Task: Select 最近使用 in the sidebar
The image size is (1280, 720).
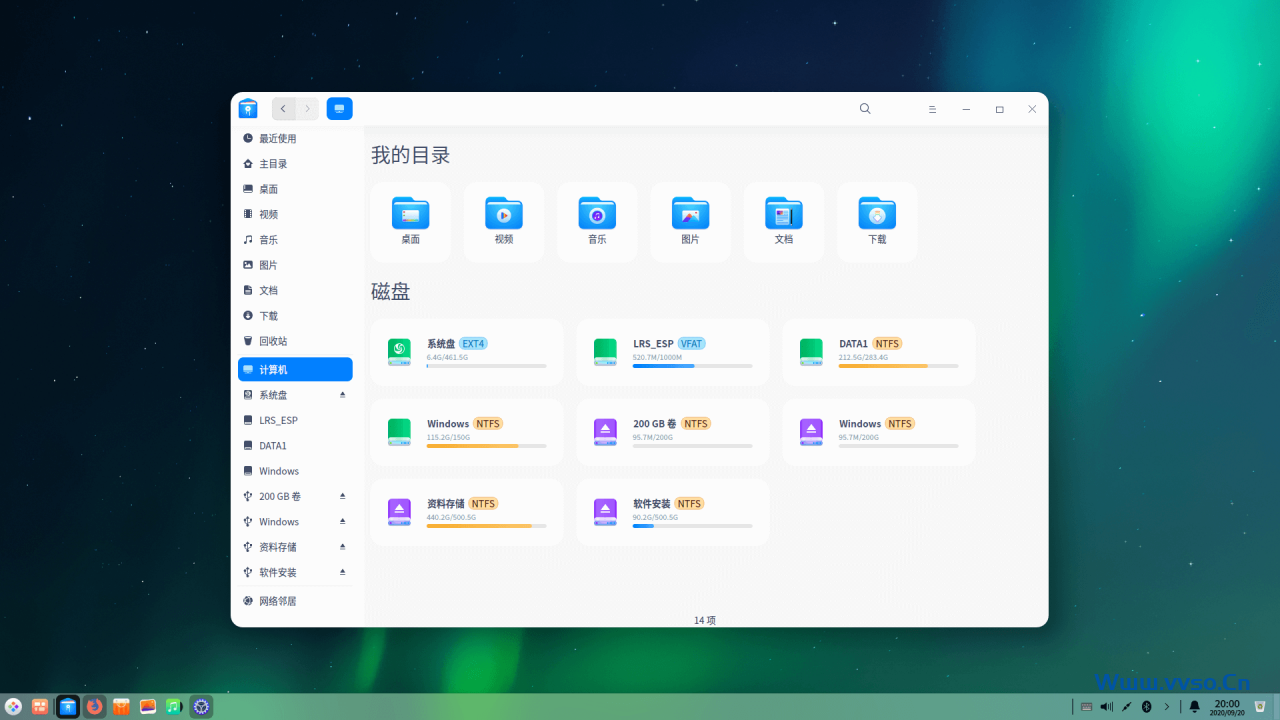Action: pos(278,138)
